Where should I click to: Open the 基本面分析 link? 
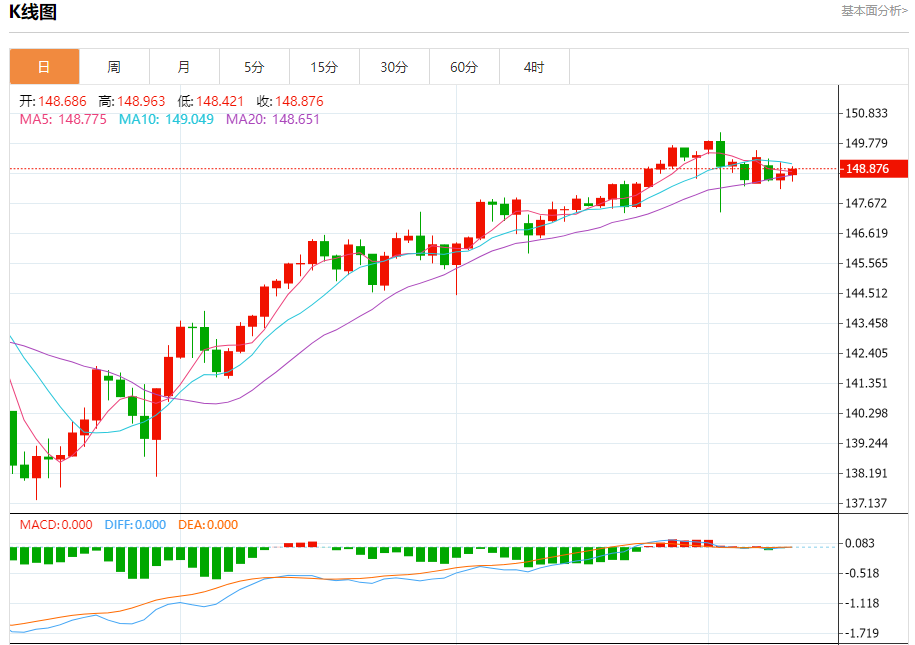(x=874, y=10)
